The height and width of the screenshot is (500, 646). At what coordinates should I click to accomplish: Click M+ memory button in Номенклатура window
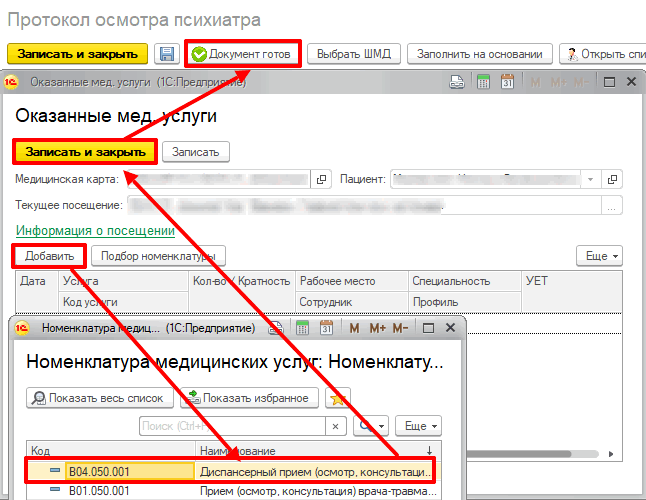tap(377, 328)
